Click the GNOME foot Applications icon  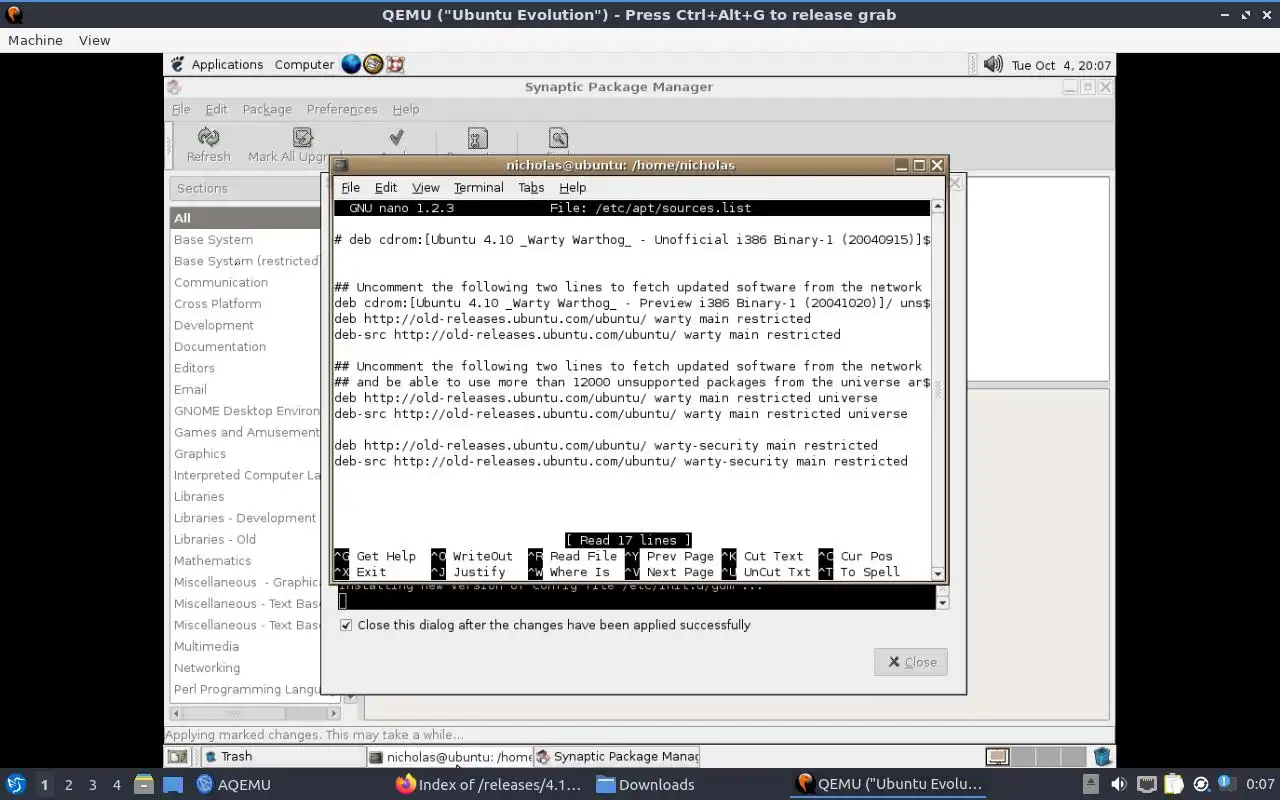[177, 64]
